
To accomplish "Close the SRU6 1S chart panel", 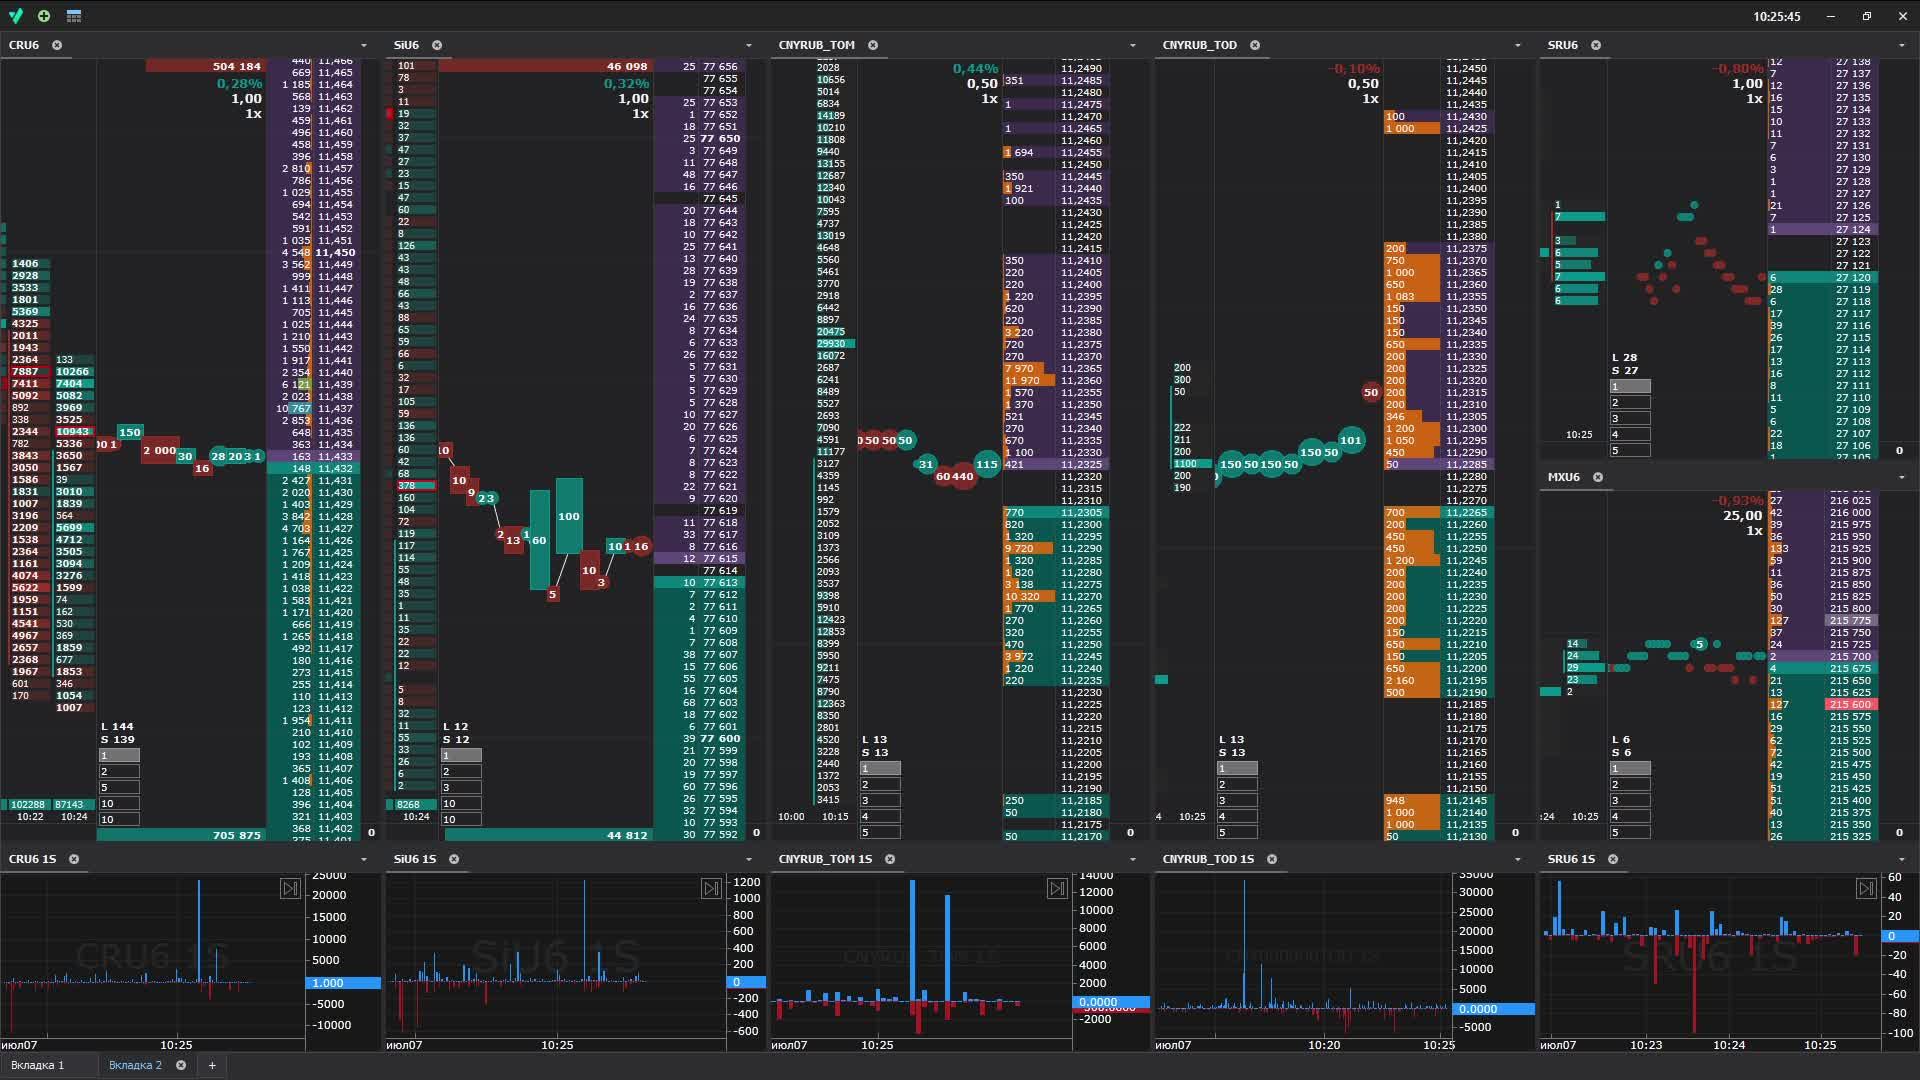I will 1613,859.
